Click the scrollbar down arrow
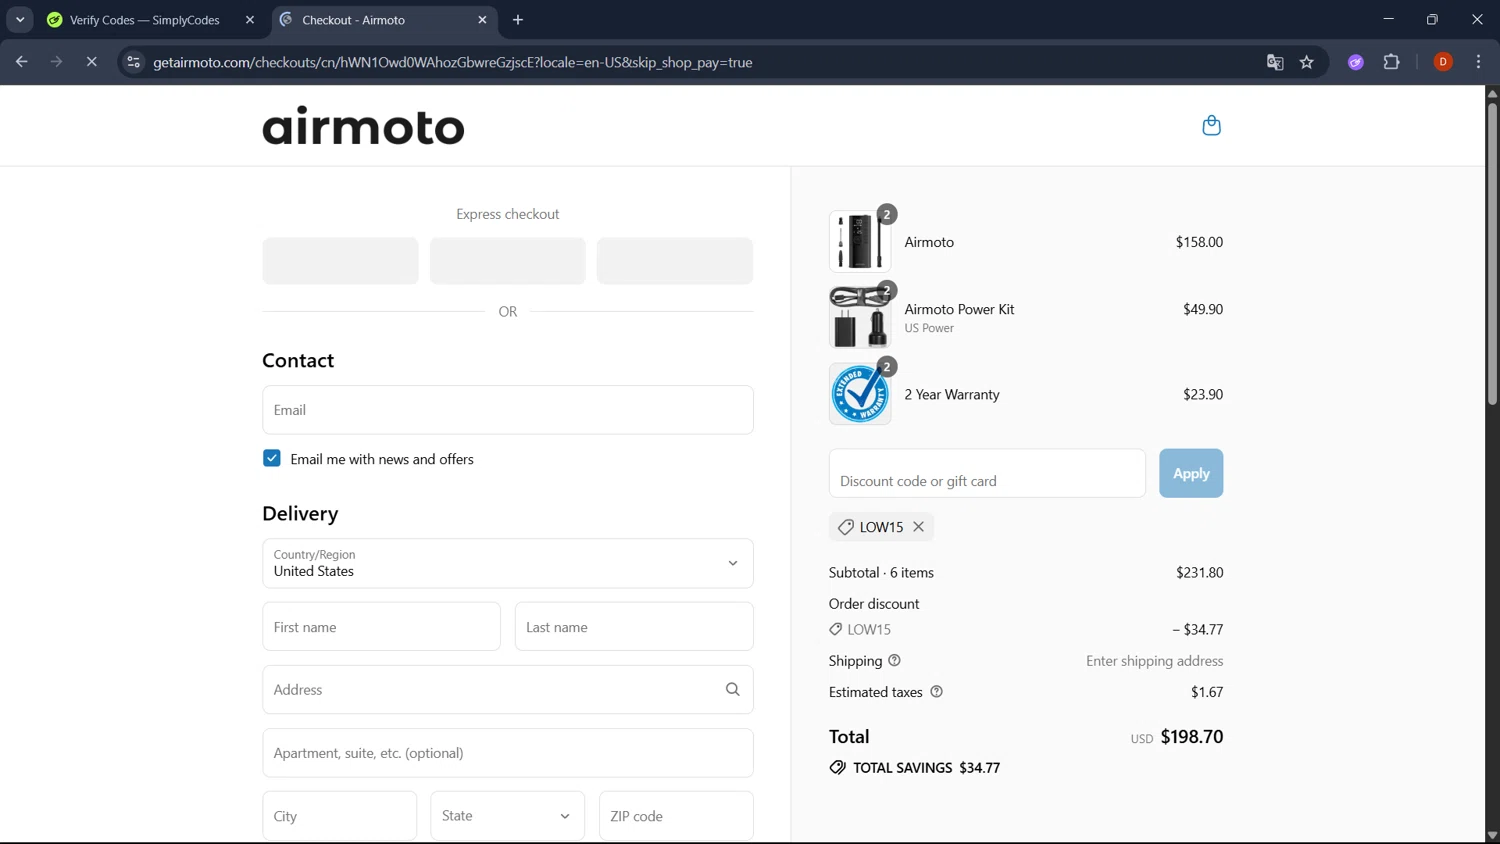1500x844 pixels. [x=1491, y=836]
